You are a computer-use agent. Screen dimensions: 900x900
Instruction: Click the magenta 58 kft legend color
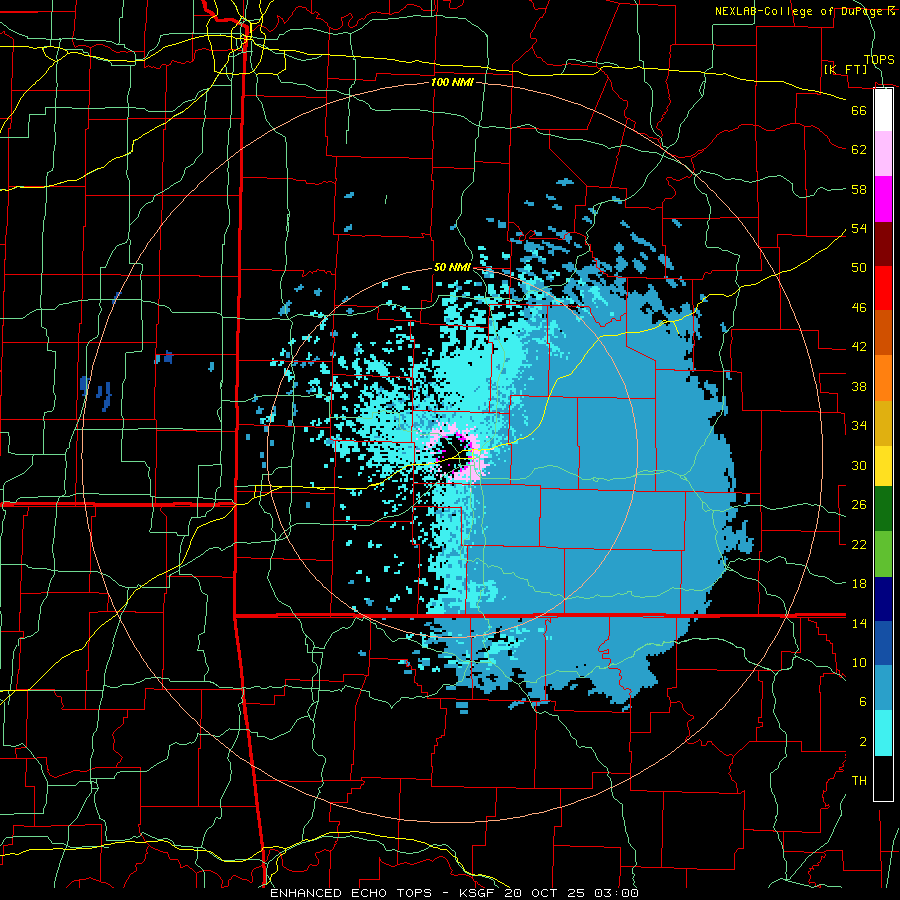(883, 199)
